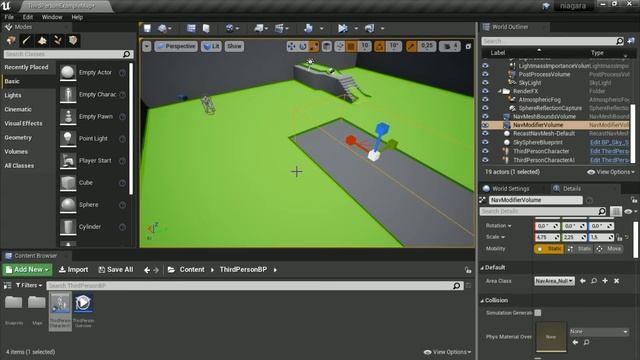Click the surface snapping icon in viewport
This screenshot has width=640, height=360.
pos(340,47)
